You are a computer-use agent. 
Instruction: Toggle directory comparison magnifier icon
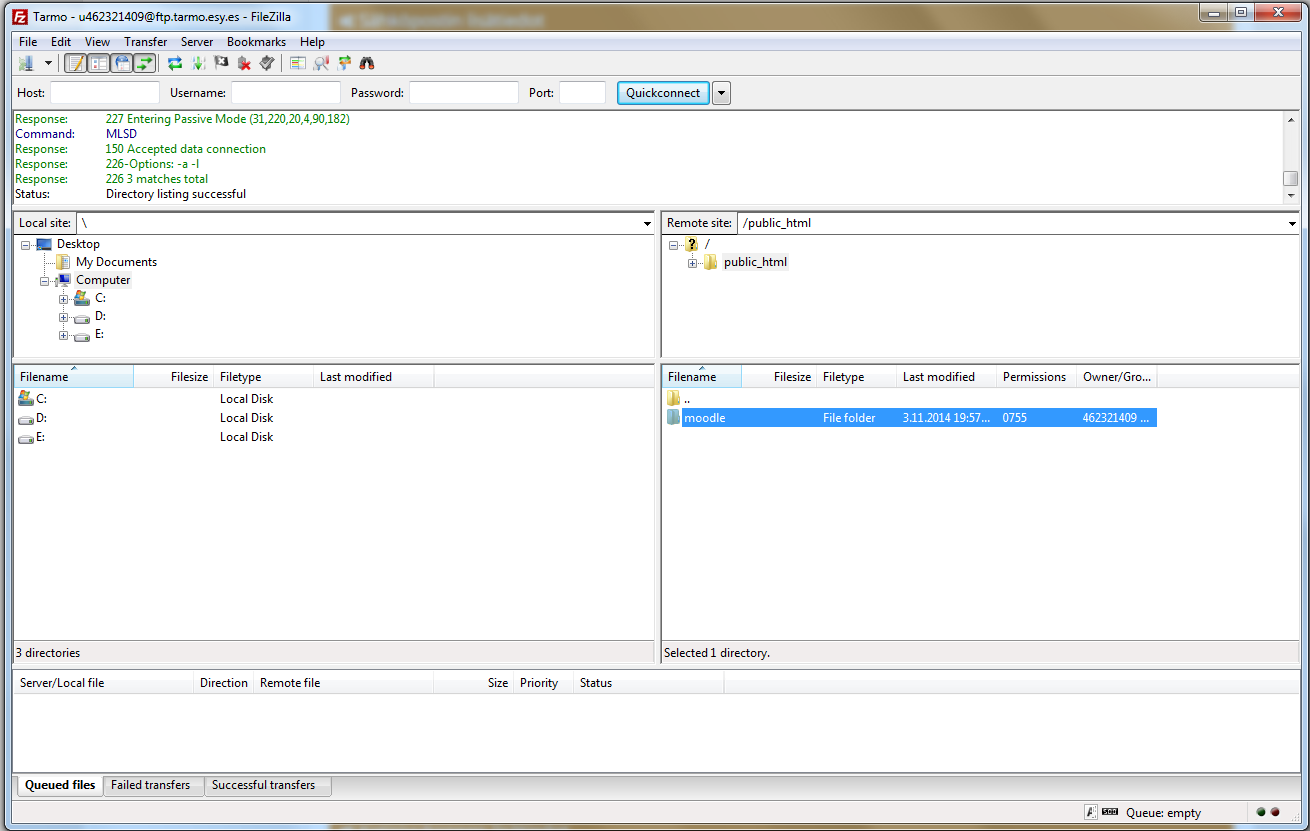coord(321,63)
